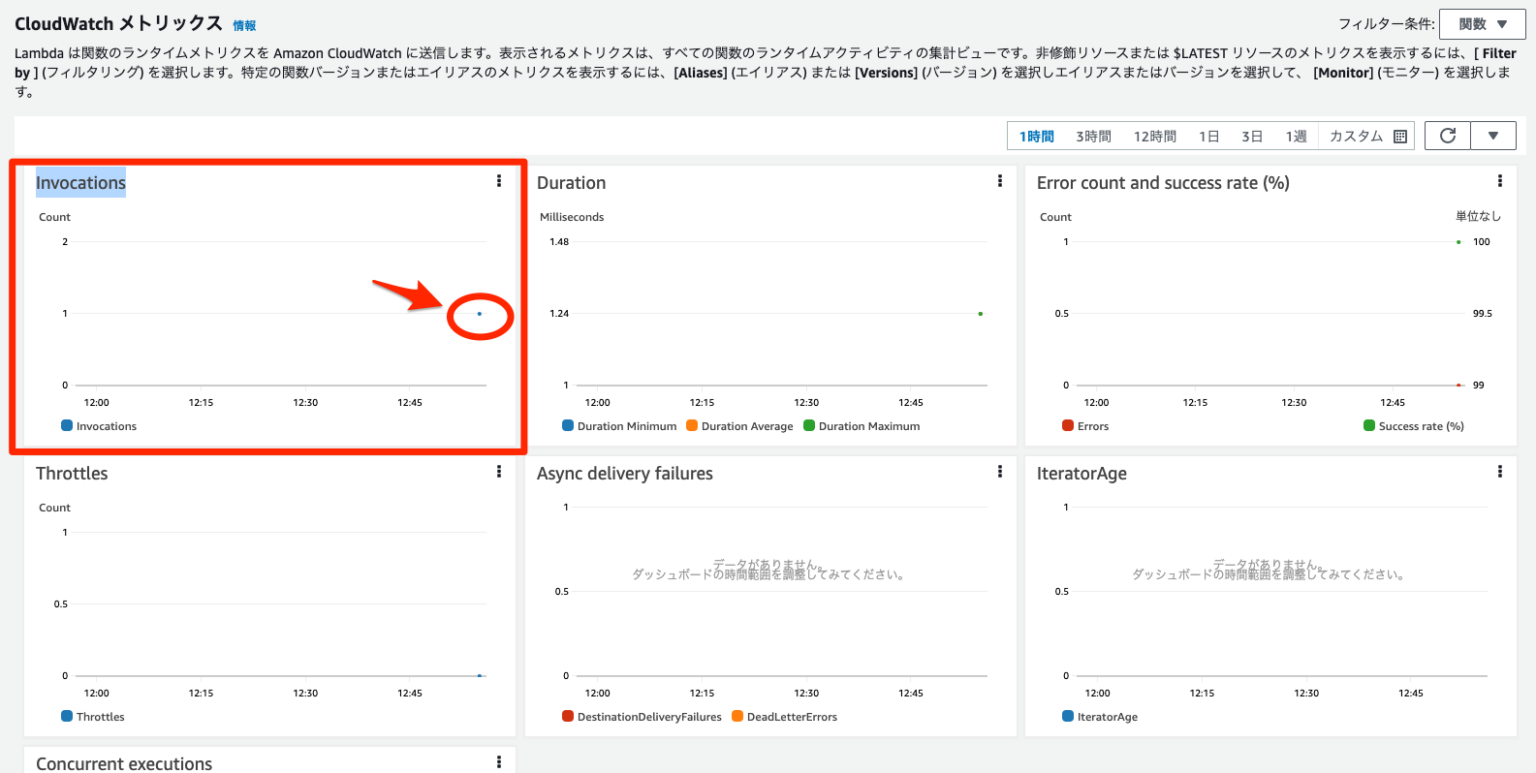Open the Async delivery failures options menu

pos(999,472)
